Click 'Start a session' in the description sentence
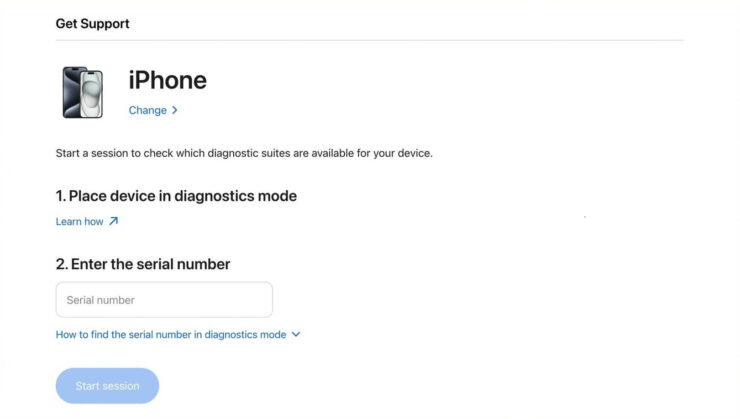Image resolution: width=740 pixels, height=419 pixels. coord(88,153)
